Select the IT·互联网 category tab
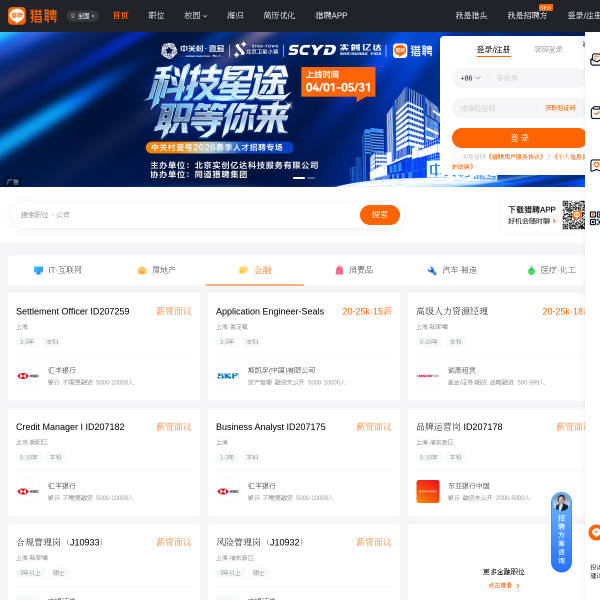The width and height of the screenshot is (600, 600). click(57, 270)
